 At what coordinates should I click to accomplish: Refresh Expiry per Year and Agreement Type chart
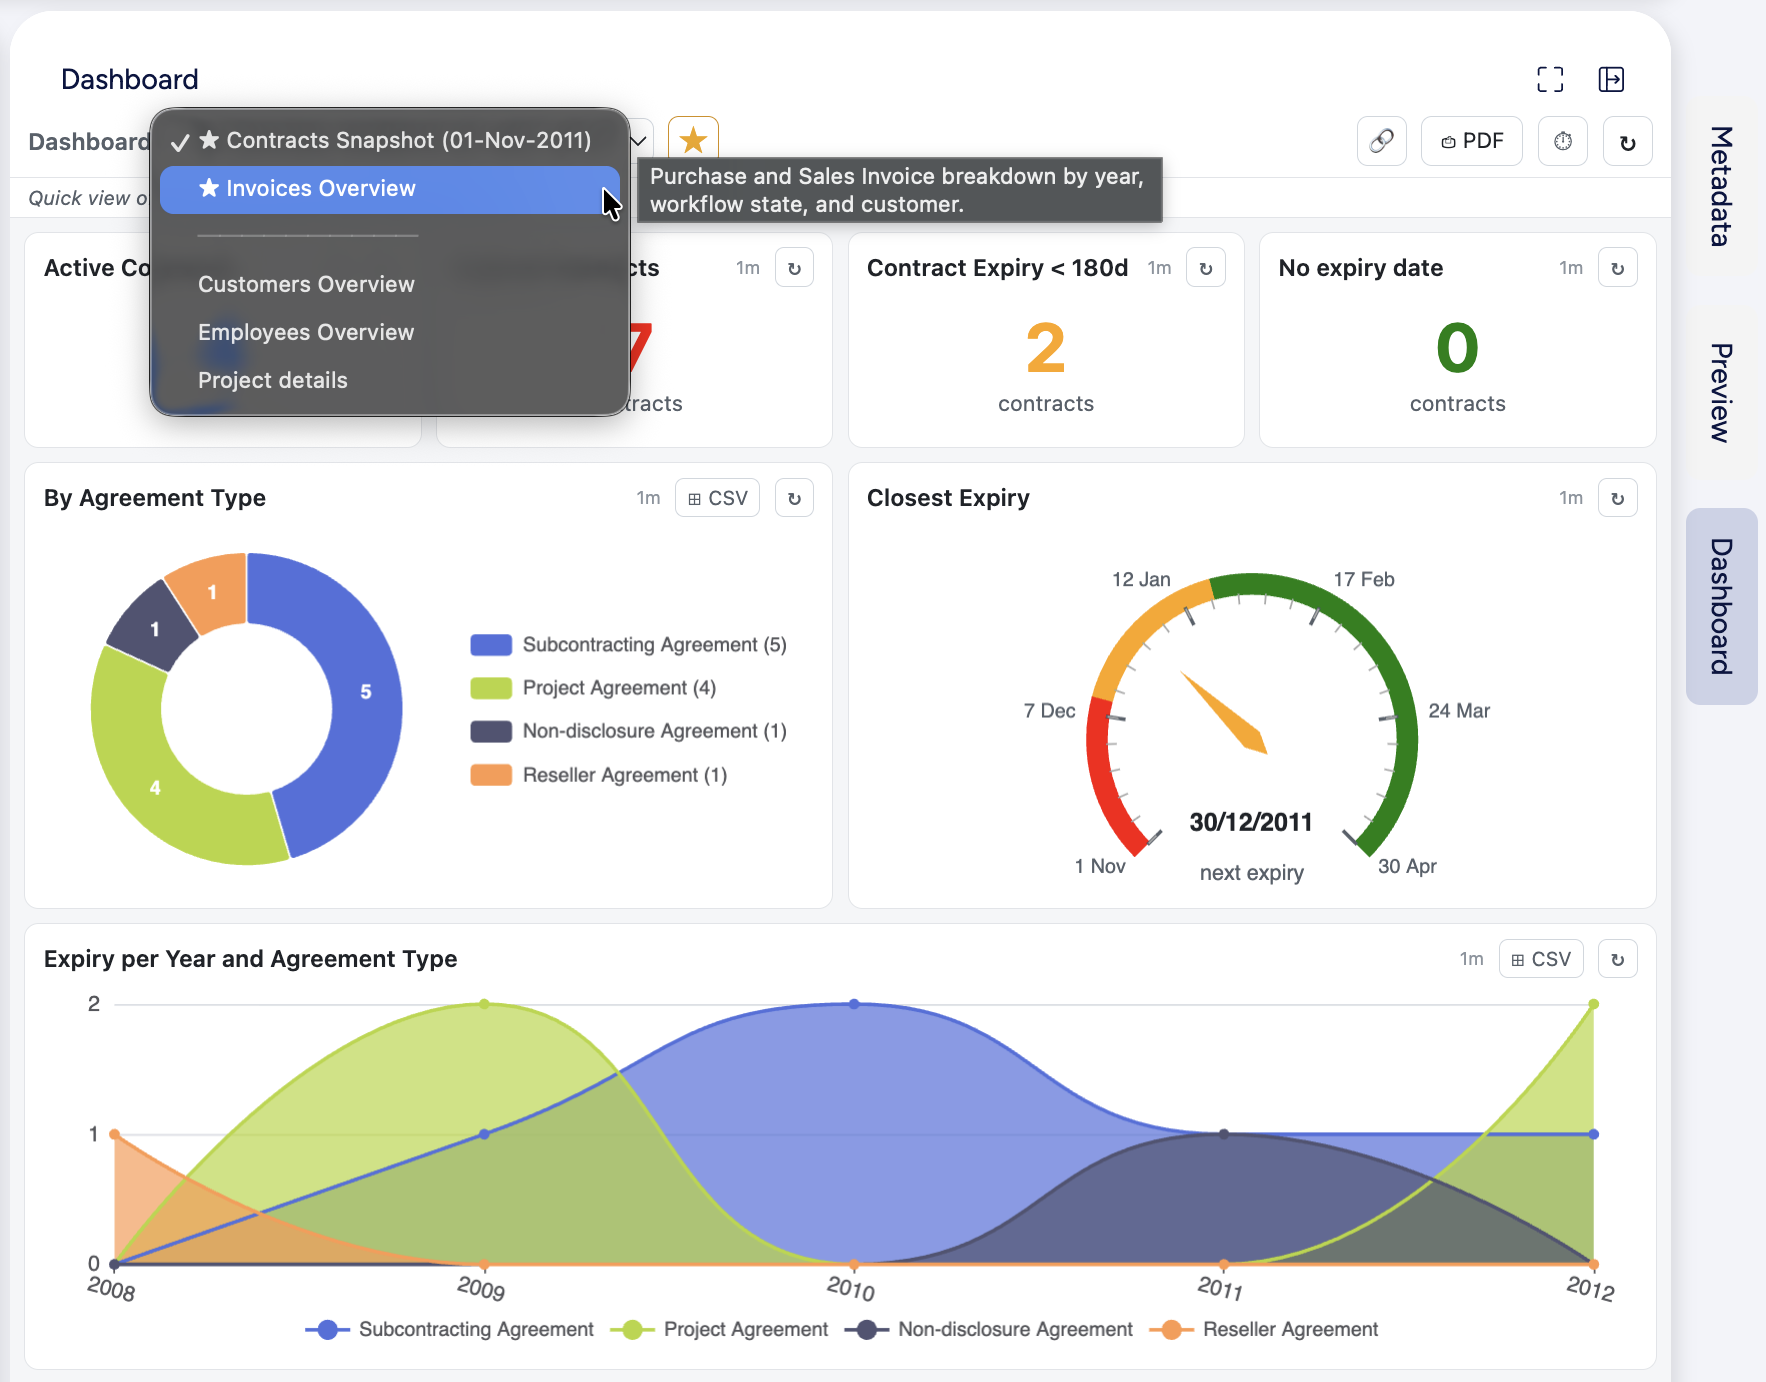click(1618, 959)
